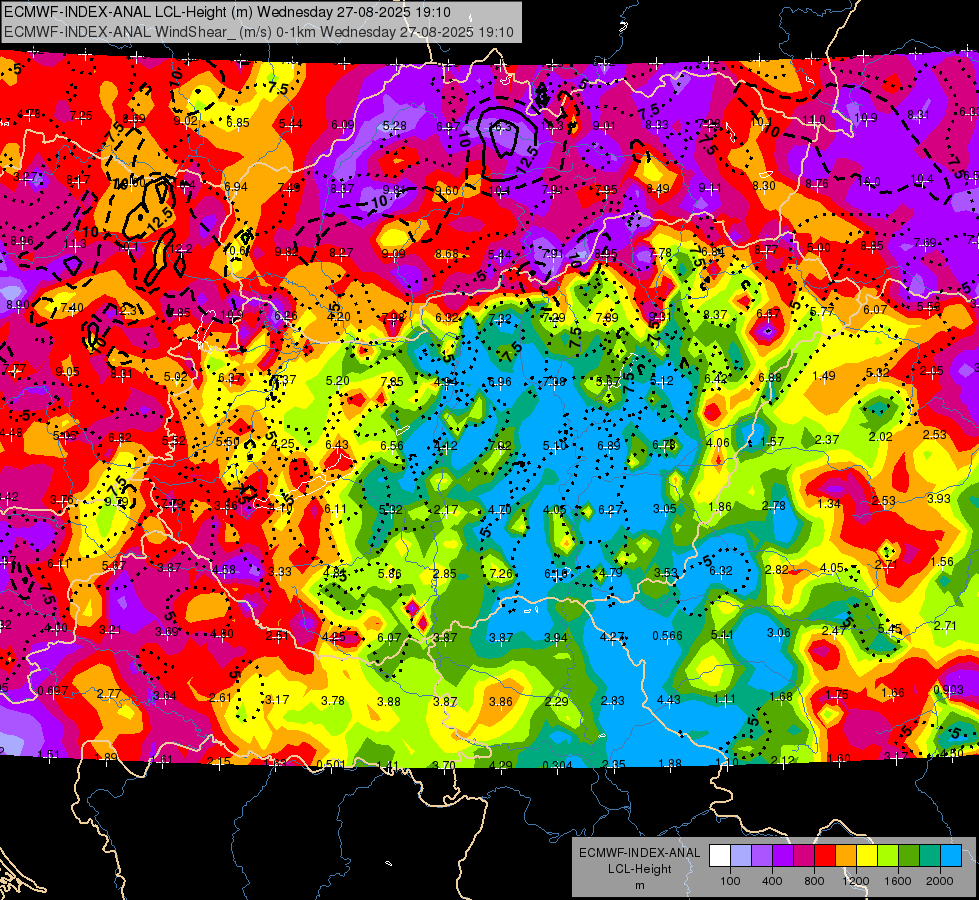Click the wind shear value "3.78"
Image resolution: width=979 pixels, height=900 pixels.
(x=333, y=701)
